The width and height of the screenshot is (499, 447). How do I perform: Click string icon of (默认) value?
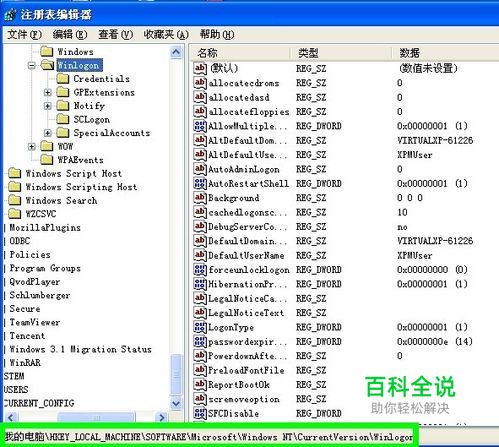200,68
